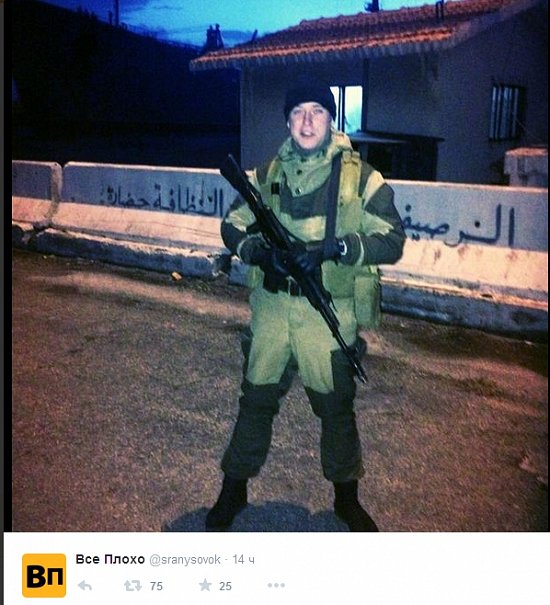Click Arabic graffiti on the left wall
The image size is (550, 605).
pyautogui.click(x=162, y=199)
